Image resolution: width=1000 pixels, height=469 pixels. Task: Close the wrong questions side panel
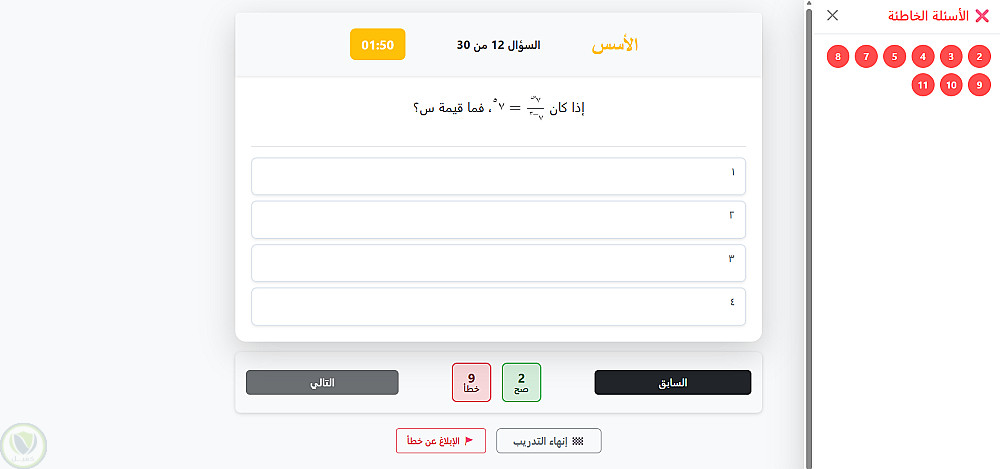[833, 16]
